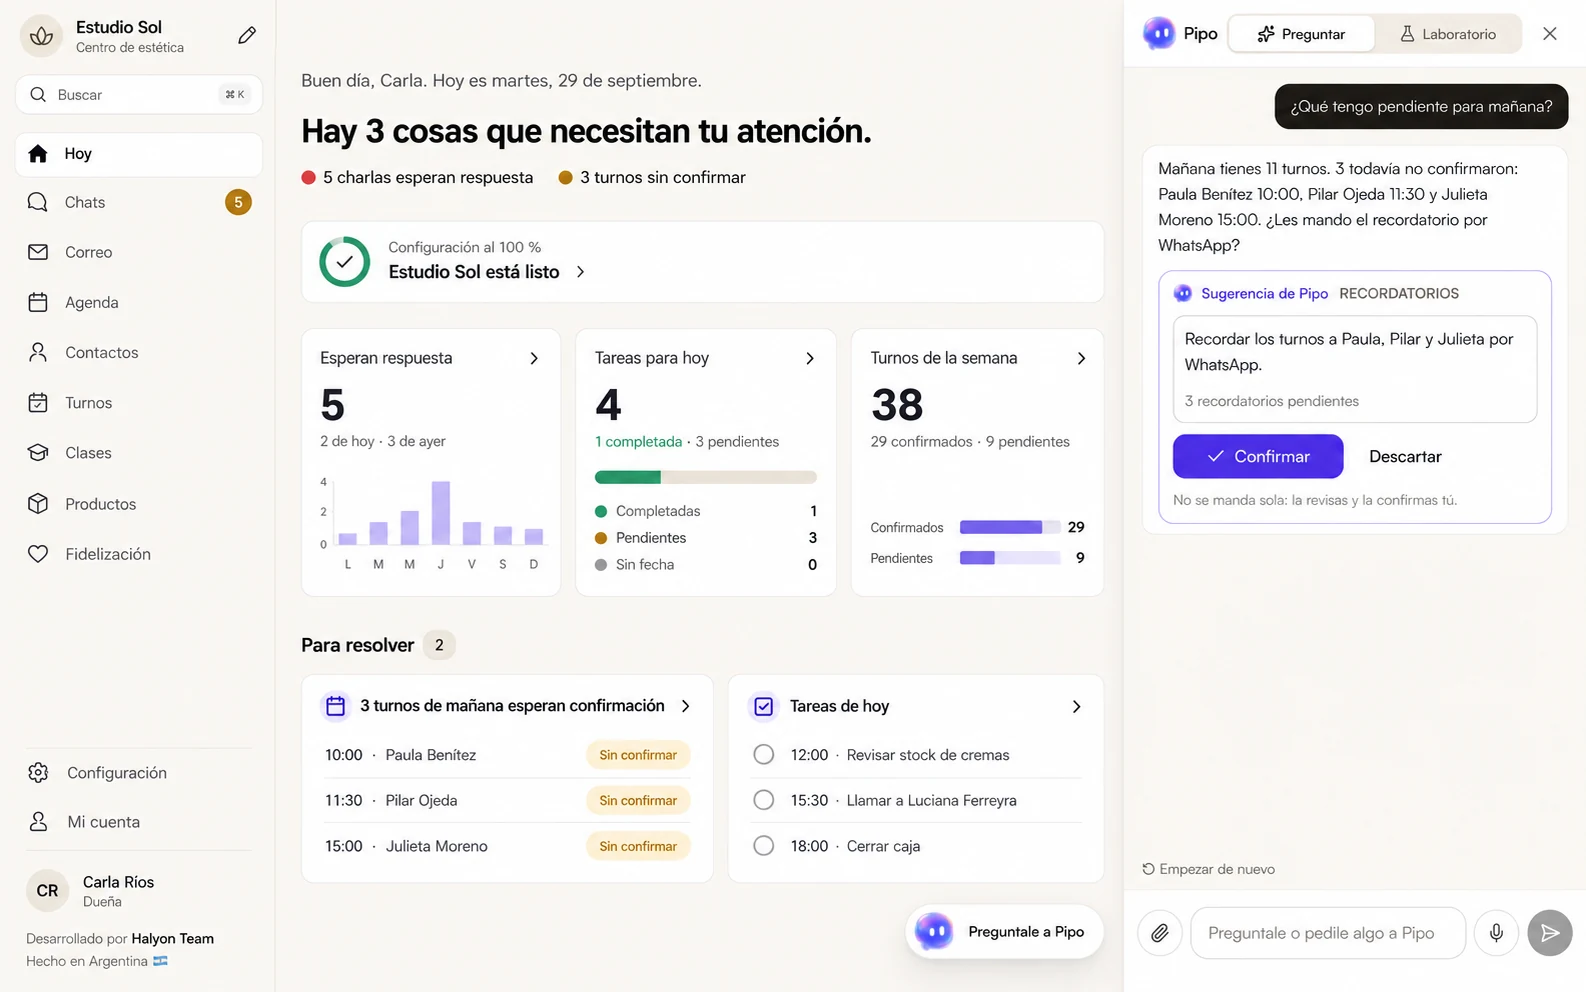
Task: Click the Preguntale o pedile algo a Pipo input
Action: (1328, 933)
